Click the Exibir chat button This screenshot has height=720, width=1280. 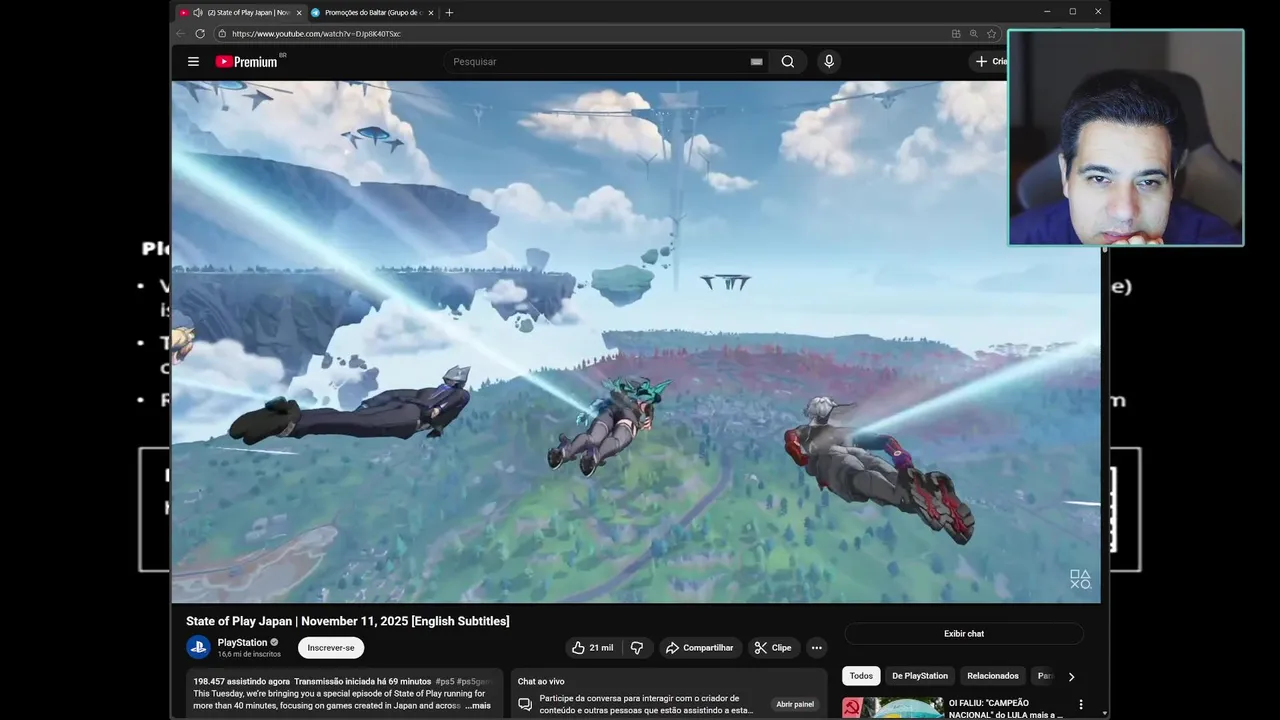pyautogui.click(x=964, y=633)
